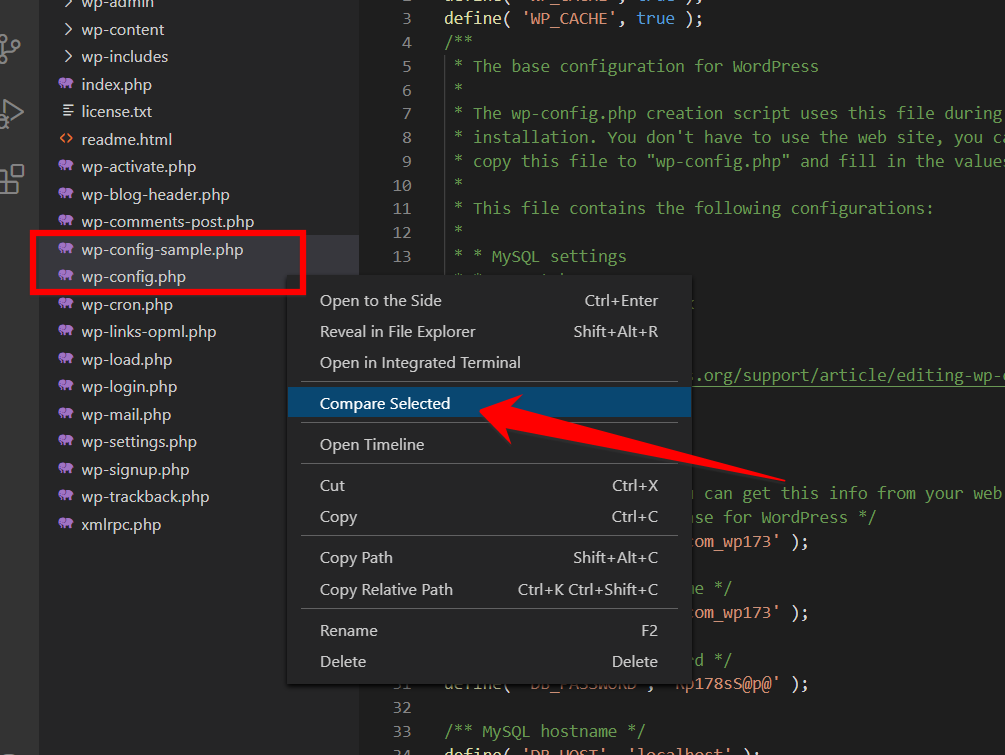Choose Rename from the context menu
The width and height of the screenshot is (1005, 755).
click(489, 631)
